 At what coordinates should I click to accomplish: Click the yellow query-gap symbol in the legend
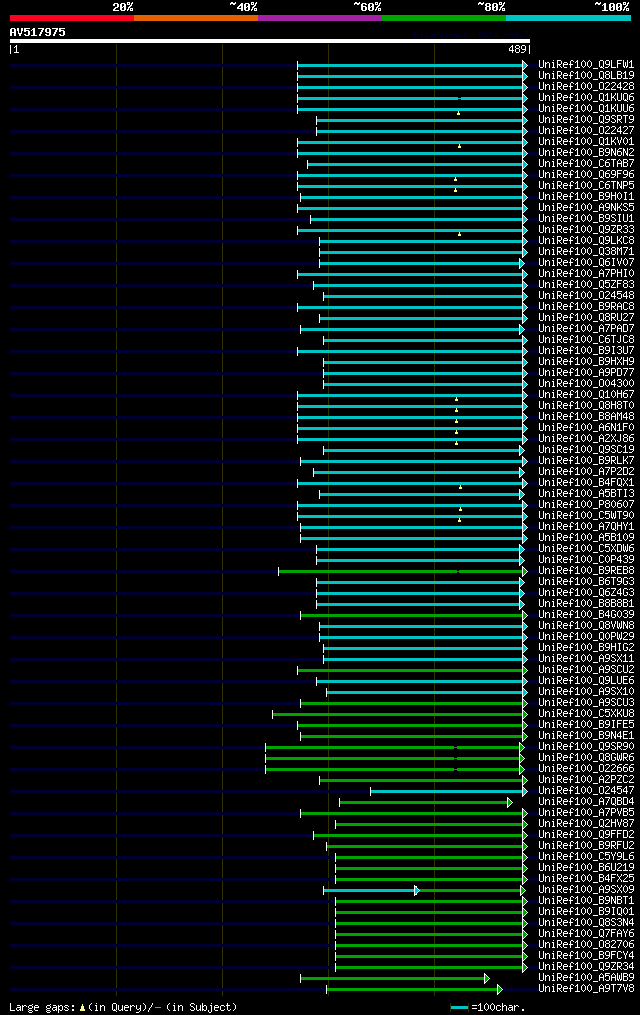click(82, 1008)
